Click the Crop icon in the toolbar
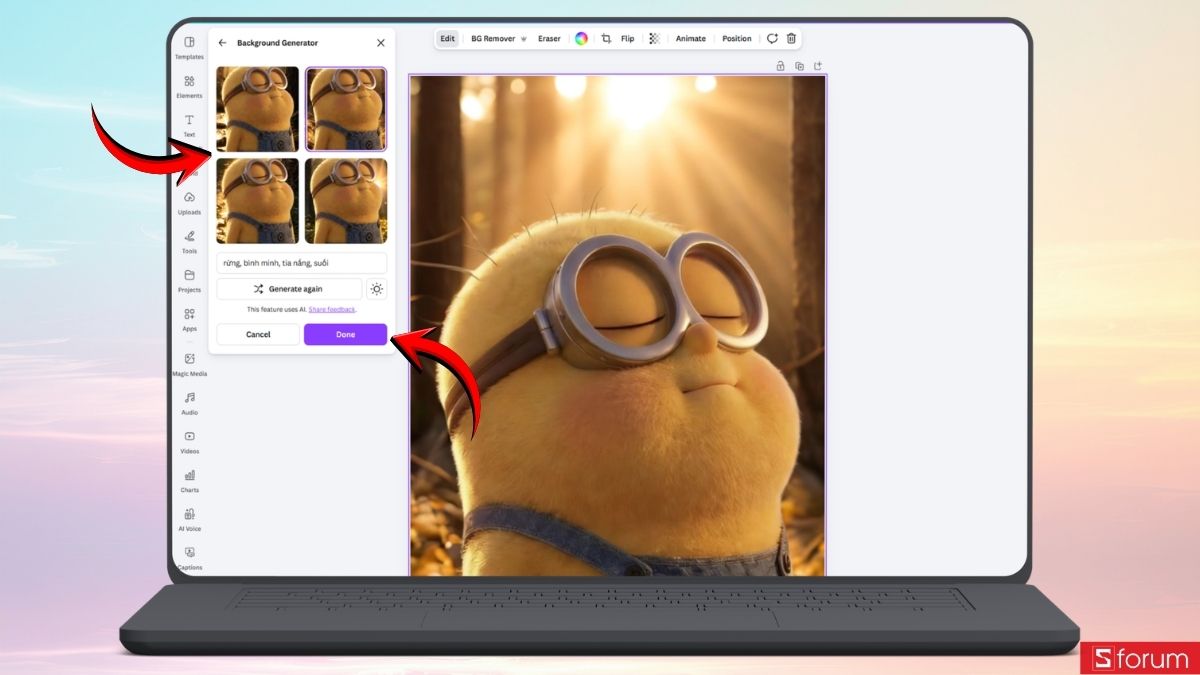The image size is (1200, 675). tap(605, 38)
